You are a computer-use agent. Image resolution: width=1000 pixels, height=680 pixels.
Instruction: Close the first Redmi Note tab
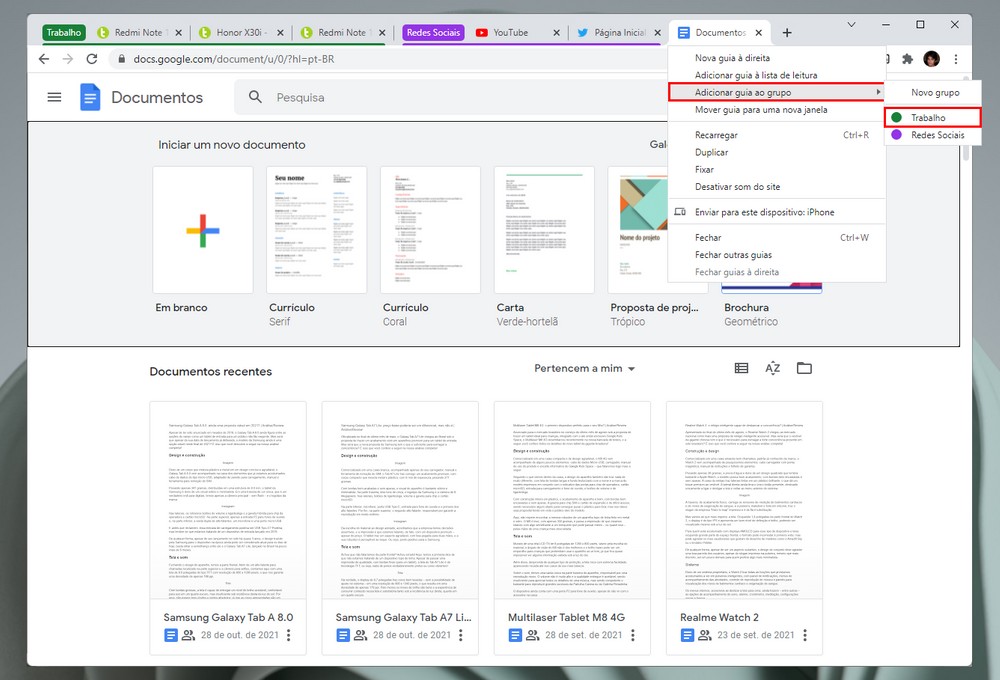pyautogui.click(x=178, y=33)
